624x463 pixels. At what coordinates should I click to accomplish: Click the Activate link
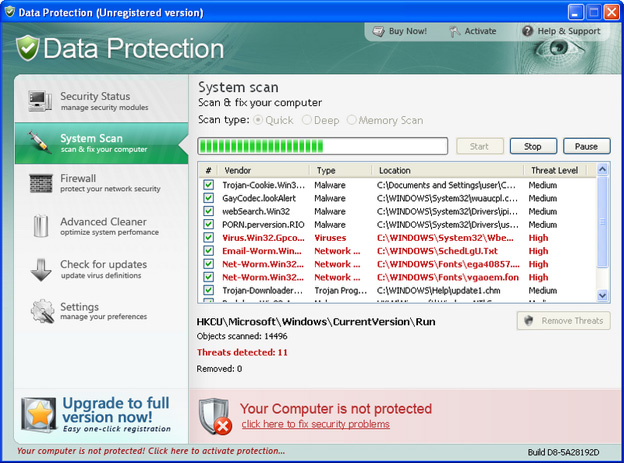[x=473, y=31]
